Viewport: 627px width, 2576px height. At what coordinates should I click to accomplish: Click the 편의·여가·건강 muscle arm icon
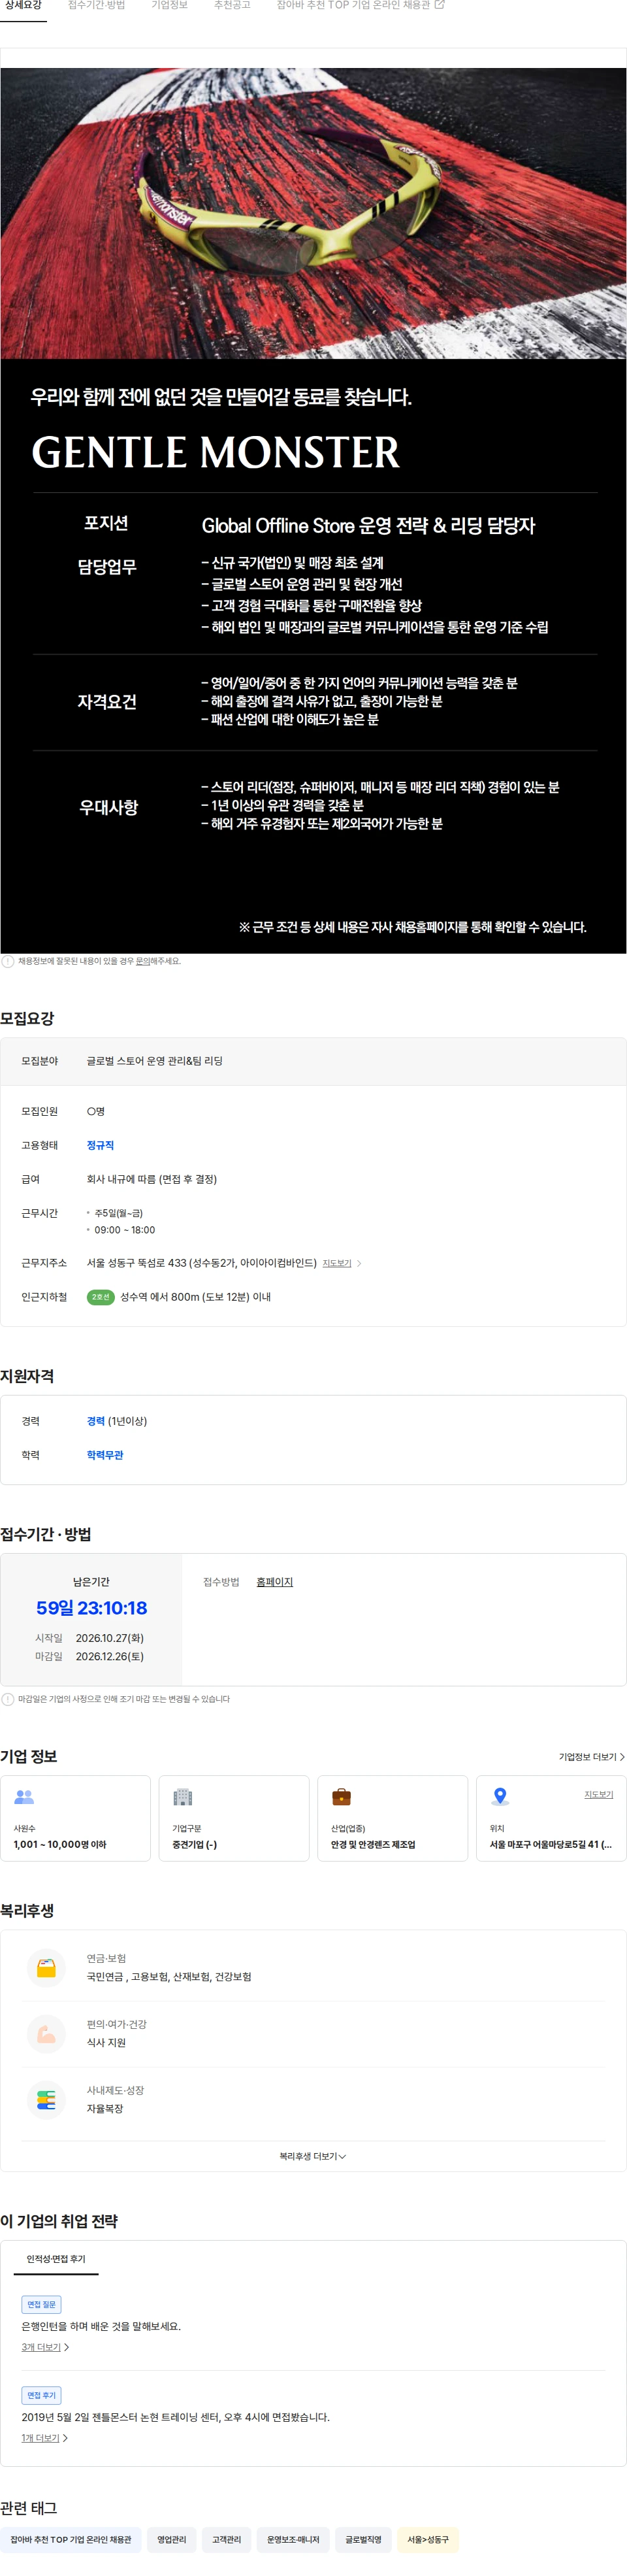pos(46,2034)
